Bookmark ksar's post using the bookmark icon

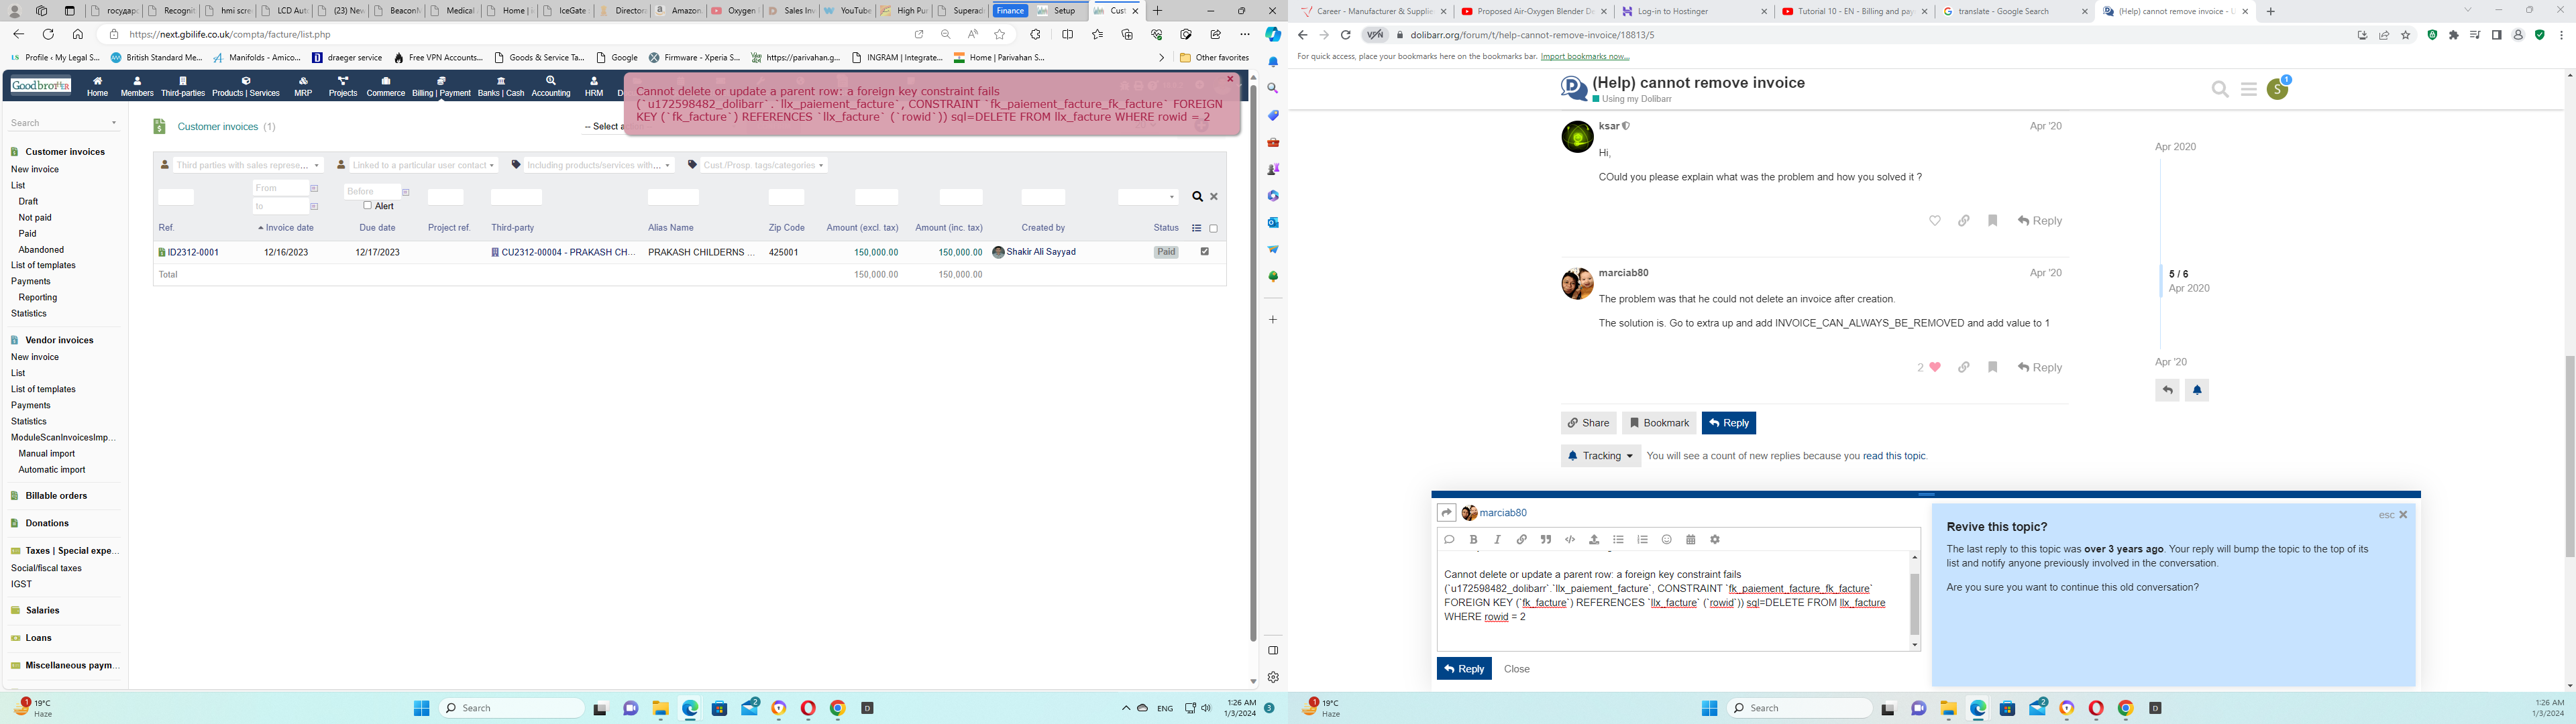point(1992,221)
